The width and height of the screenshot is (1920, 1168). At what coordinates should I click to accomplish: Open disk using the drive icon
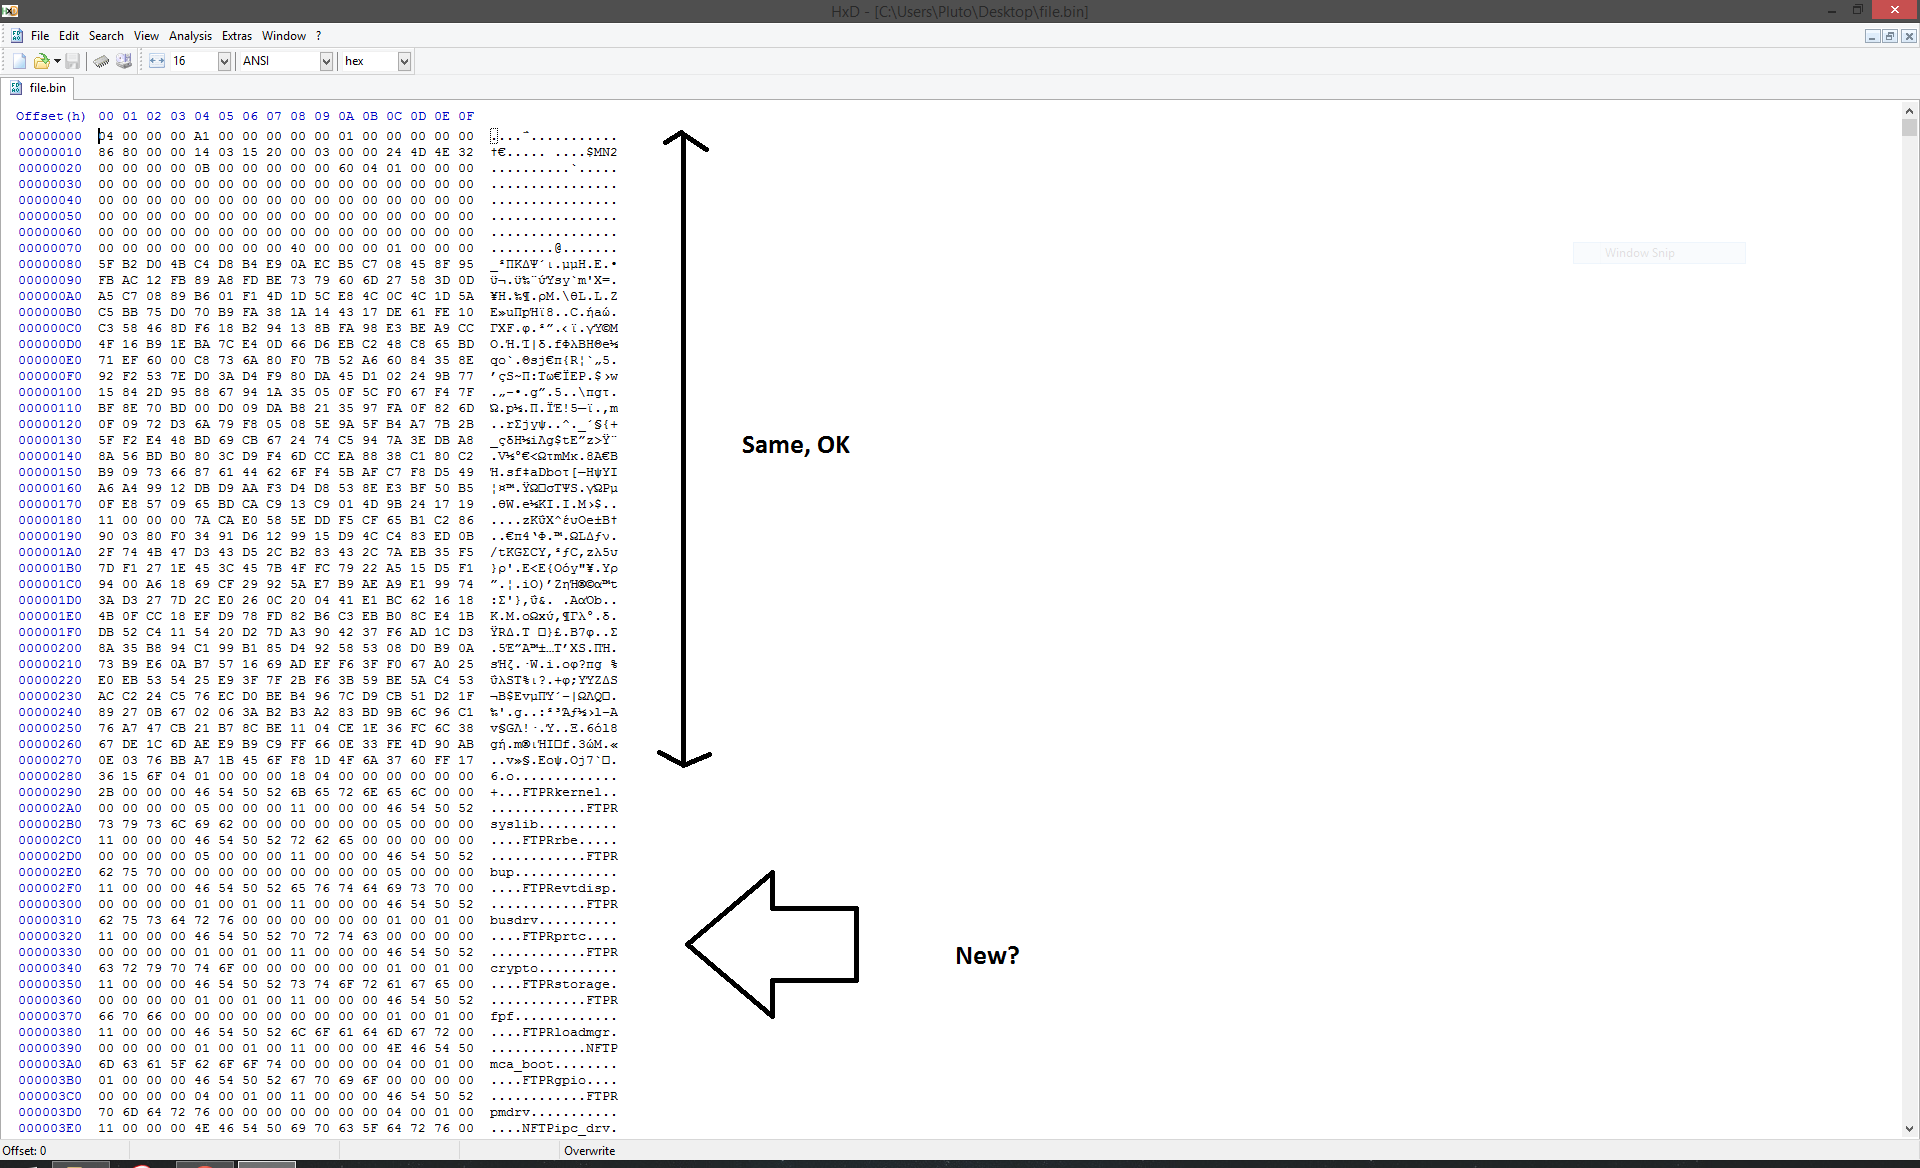click(x=124, y=61)
